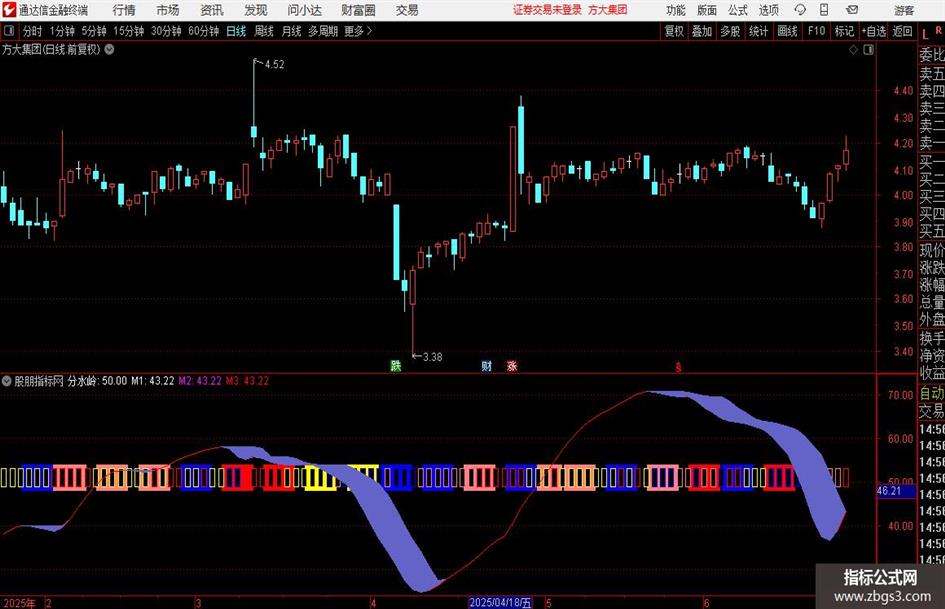Open the 功能 menu
The width and height of the screenshot is (945, 609).
tap(676, 10)
